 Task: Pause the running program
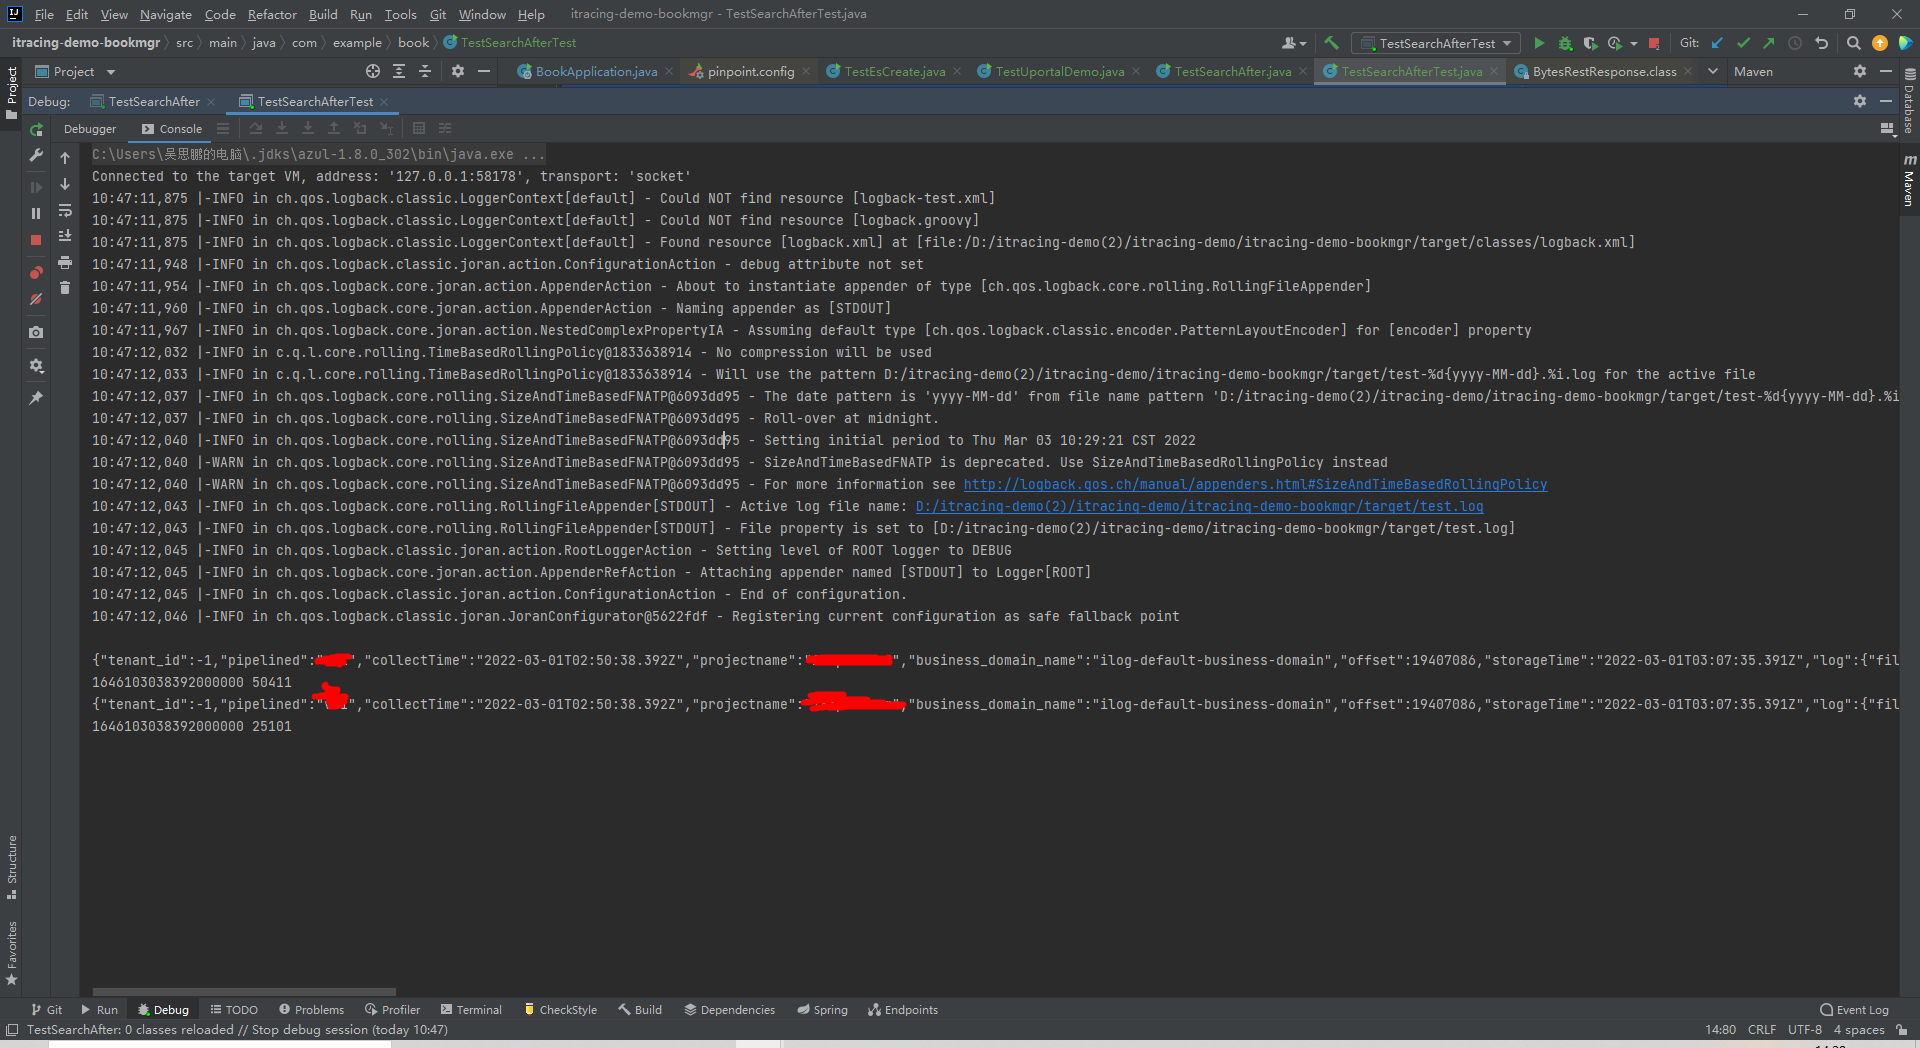(x=36, y=213)
